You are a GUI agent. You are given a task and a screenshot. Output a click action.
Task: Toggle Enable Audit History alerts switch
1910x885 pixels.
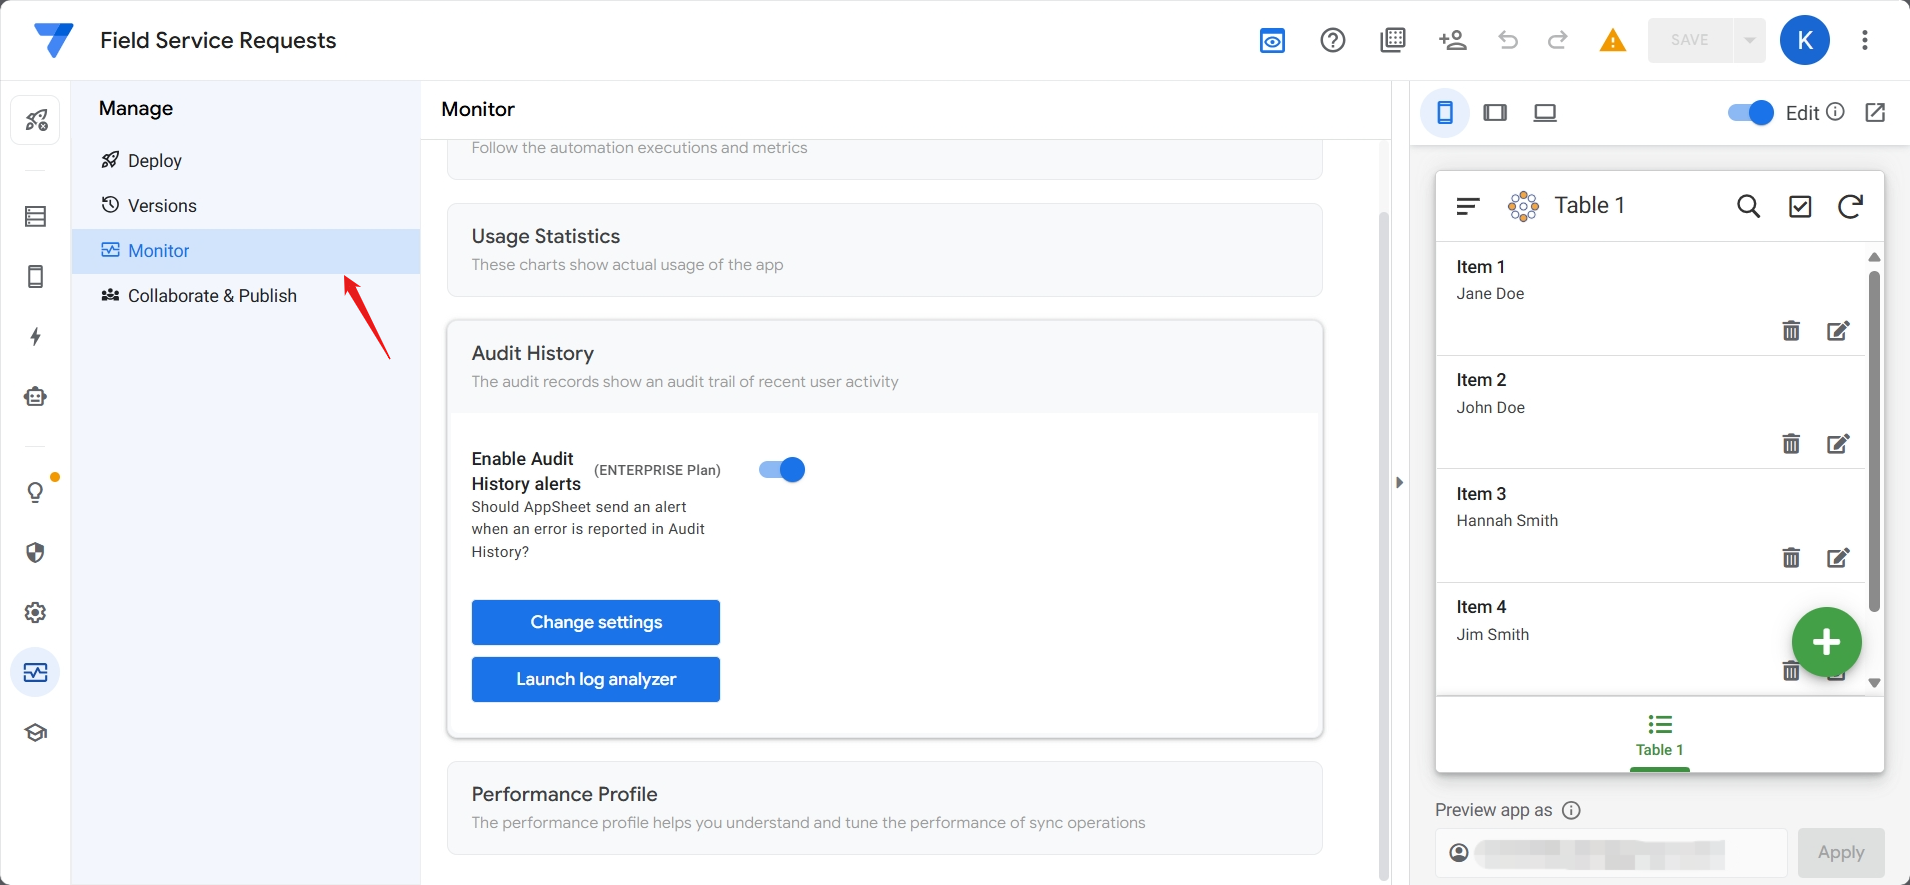tap(782, 470)
